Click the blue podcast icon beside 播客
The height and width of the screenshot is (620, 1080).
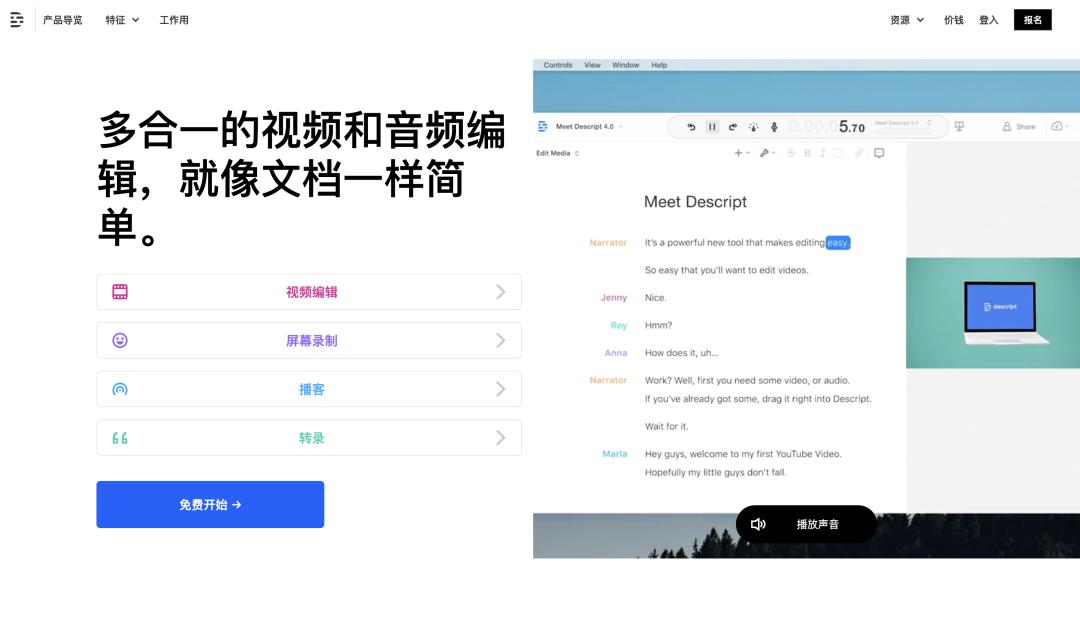[x=120, y=389]
